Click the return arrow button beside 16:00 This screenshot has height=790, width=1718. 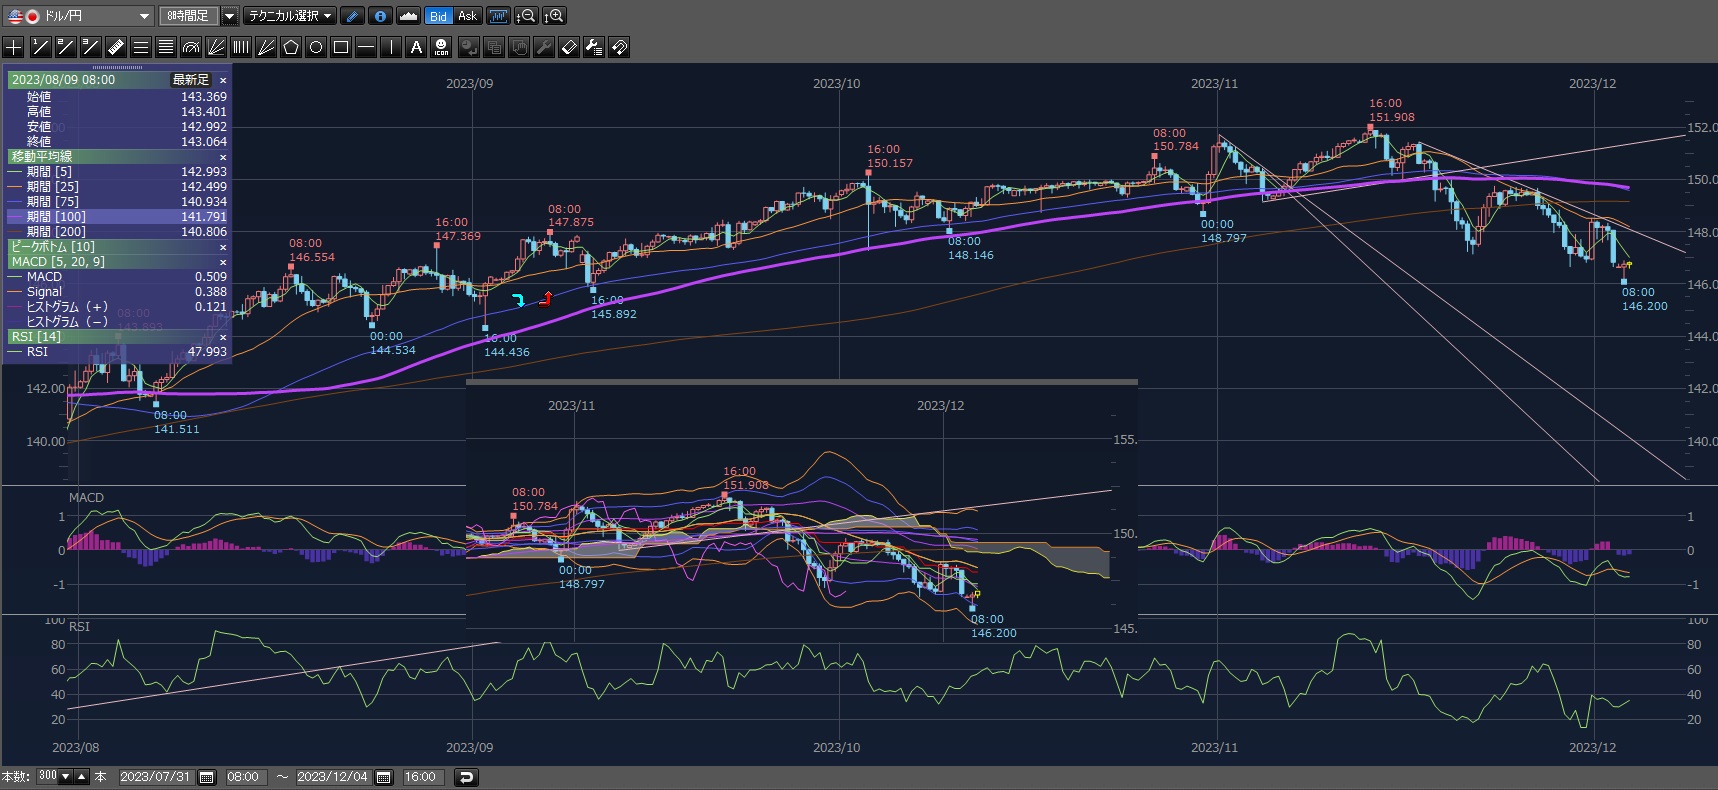pyautogui.click(x=466, y=777)
